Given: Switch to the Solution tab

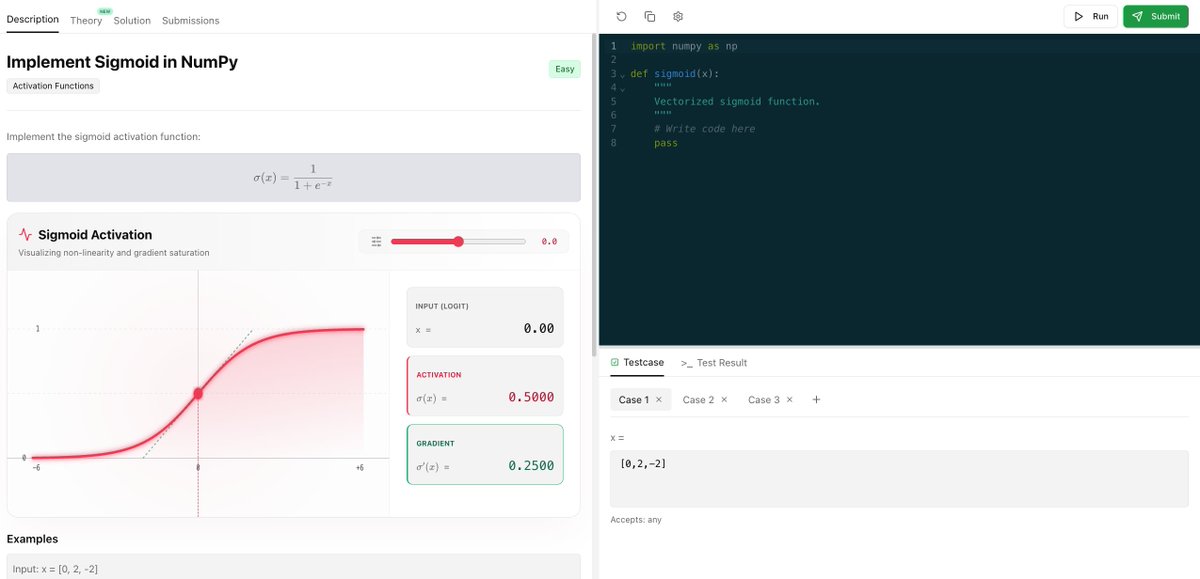Looking at the screenshot, I should (x=132, y=20).
